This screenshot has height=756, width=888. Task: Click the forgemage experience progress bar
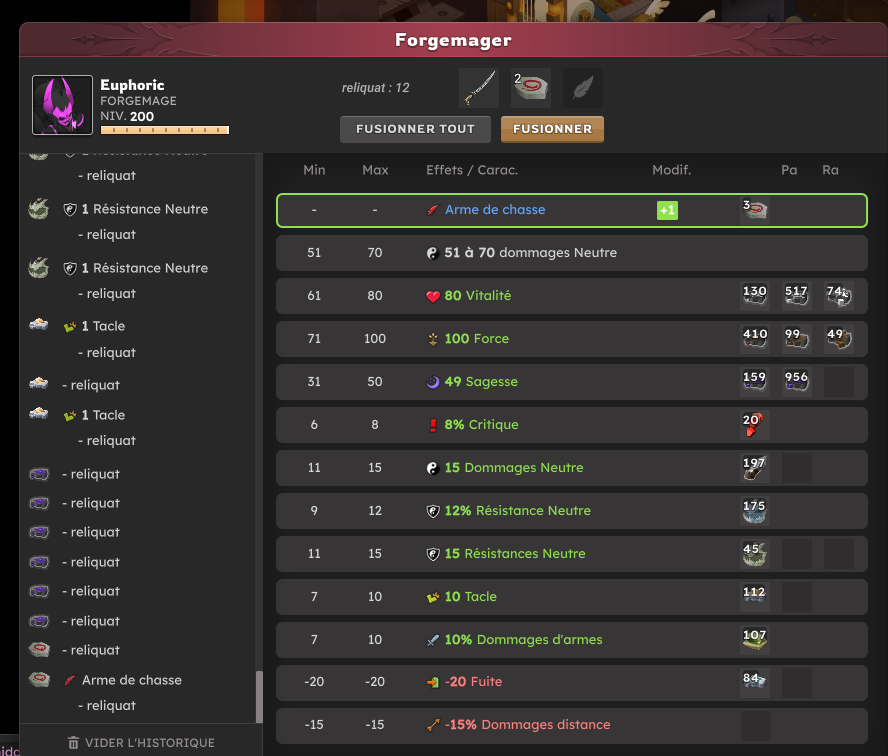pyautogui.click(x=165, y=130)
